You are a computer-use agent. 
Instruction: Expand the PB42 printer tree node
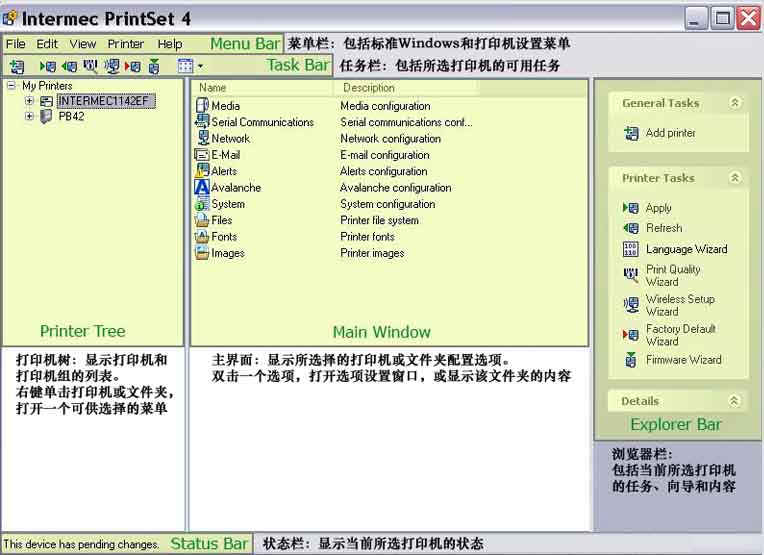[30, 116]
